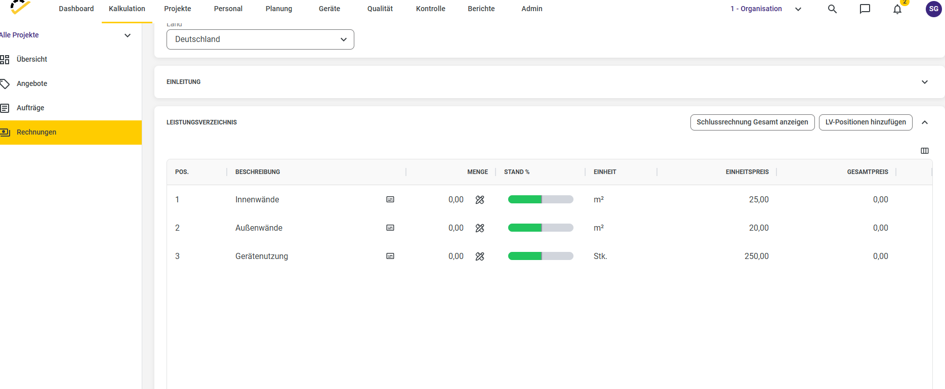Click the Stand % column header
The width and height of the screenshot is (945, 389).
tap(516, 172)
